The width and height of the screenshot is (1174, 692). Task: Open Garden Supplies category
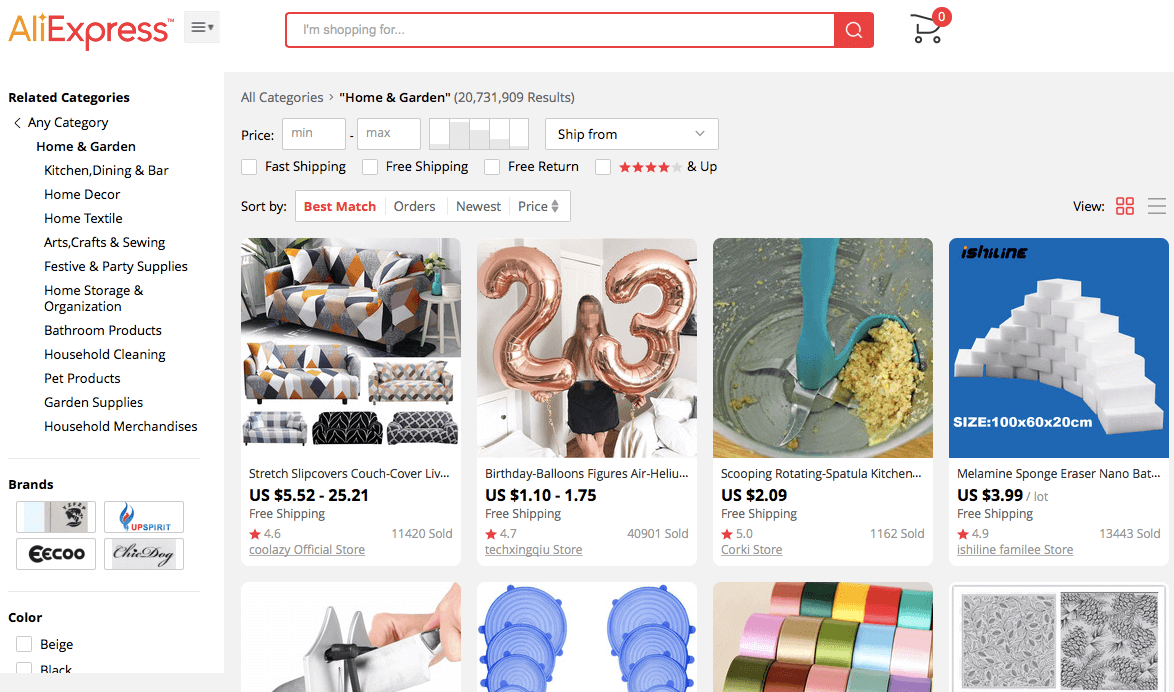click(x=93, y=402)
